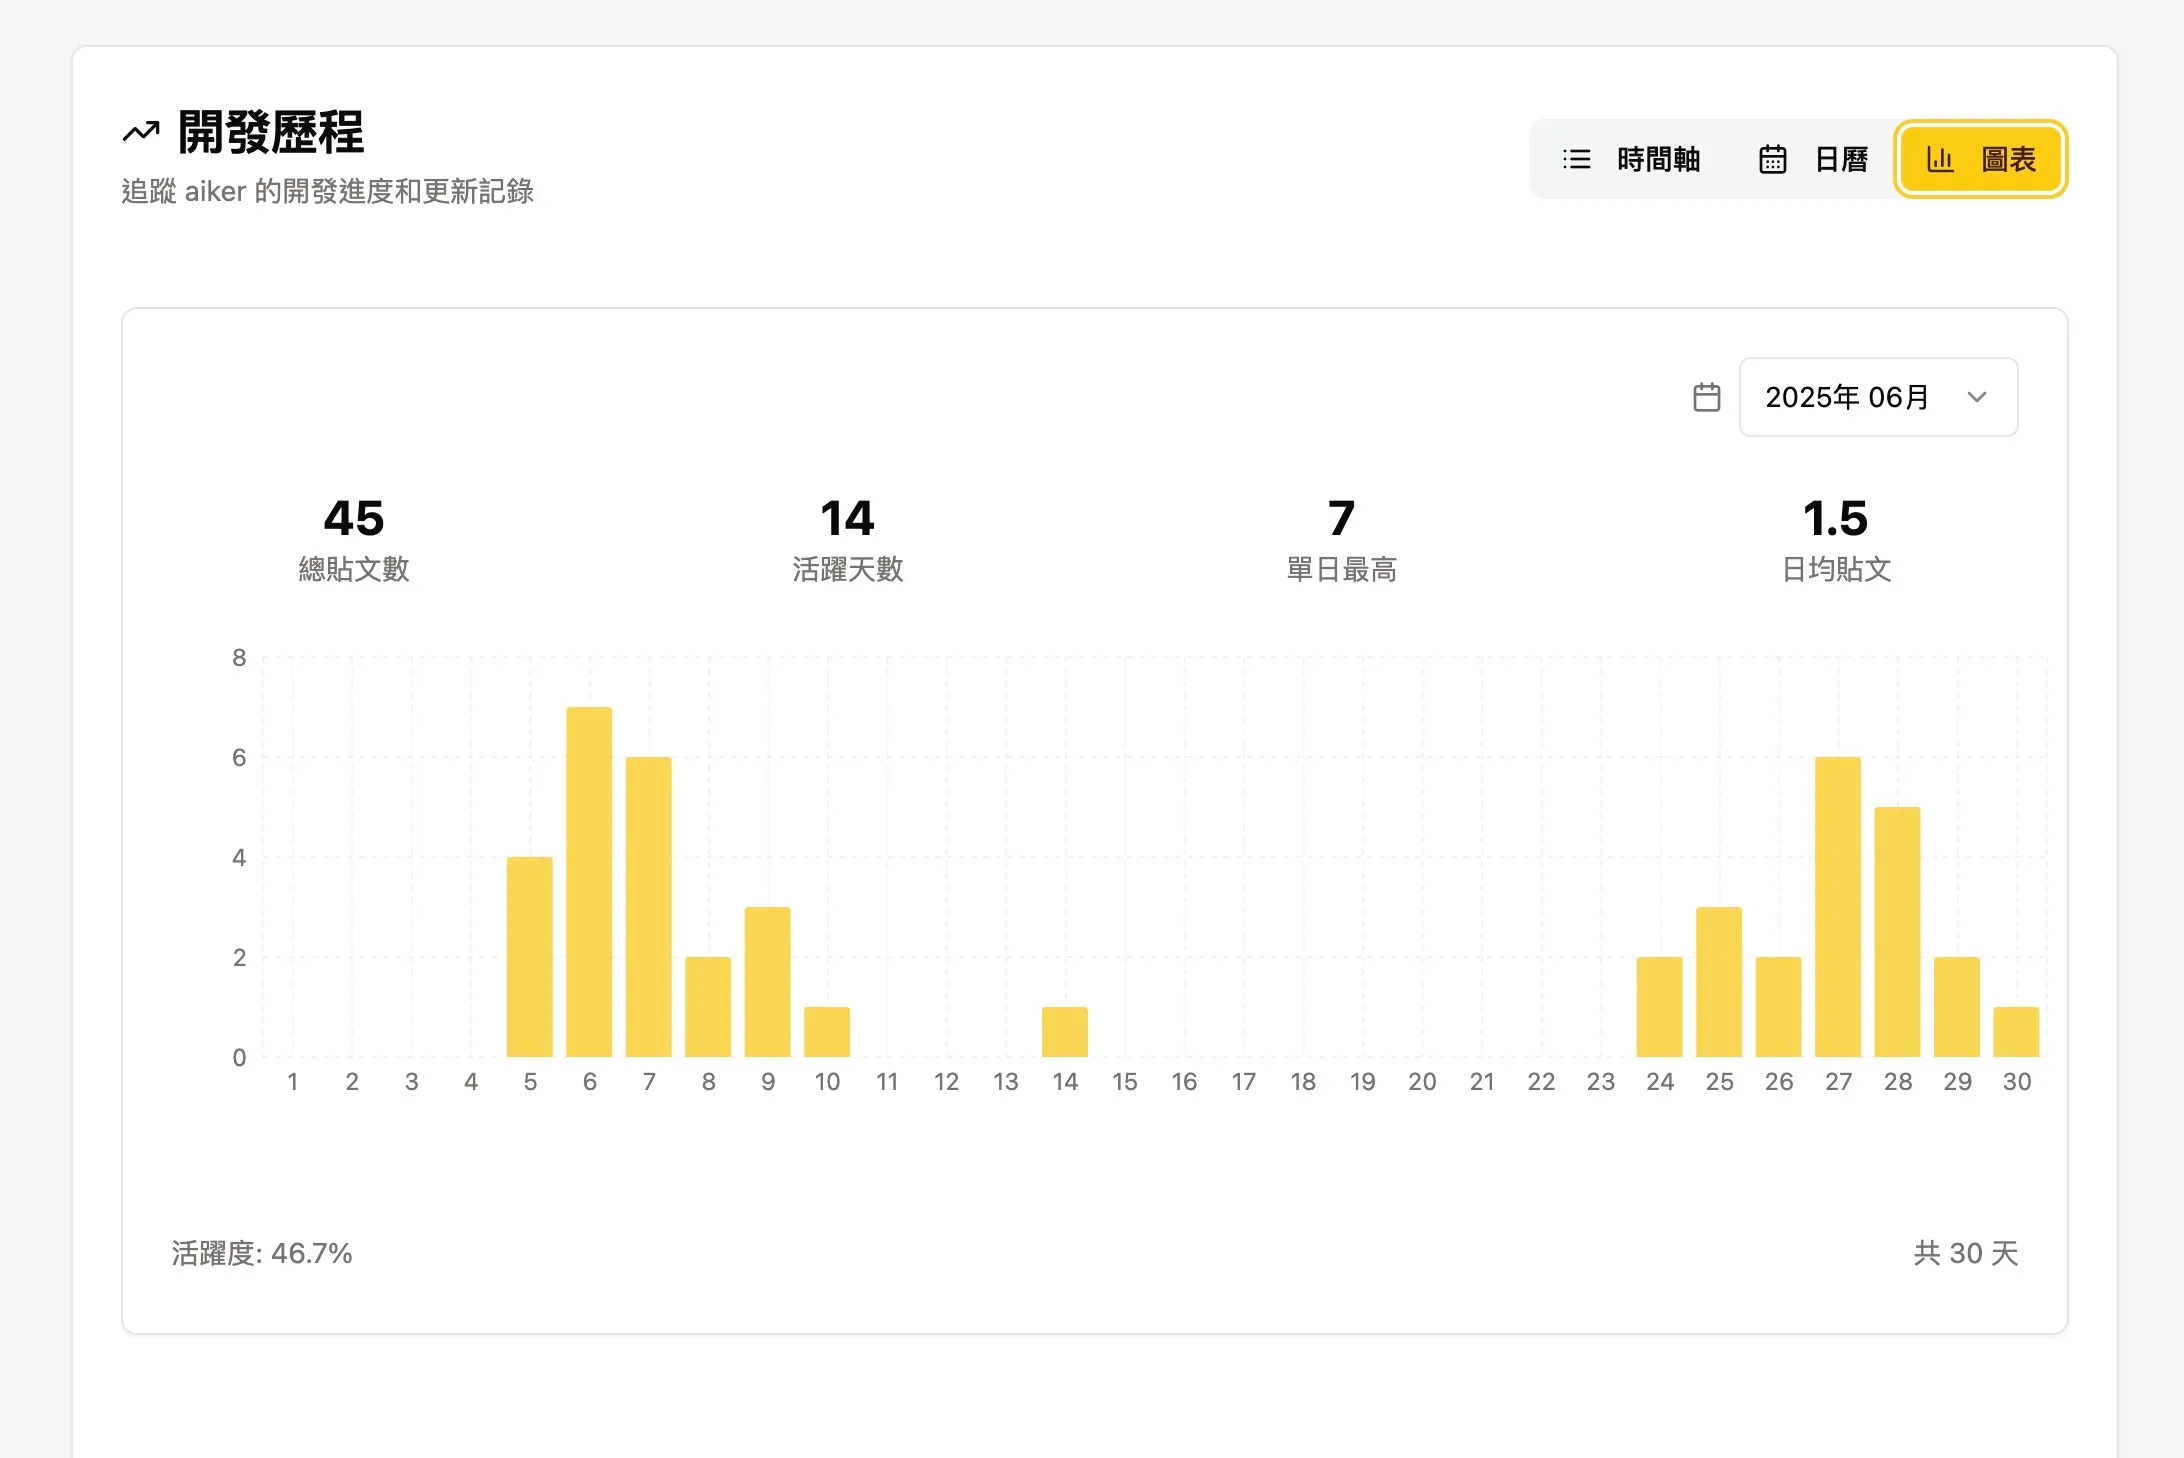Viewport: 2184px width, 1458px height.
Task: Click the calendar icon next to the month selector
Action: [x=1706, y=396]
